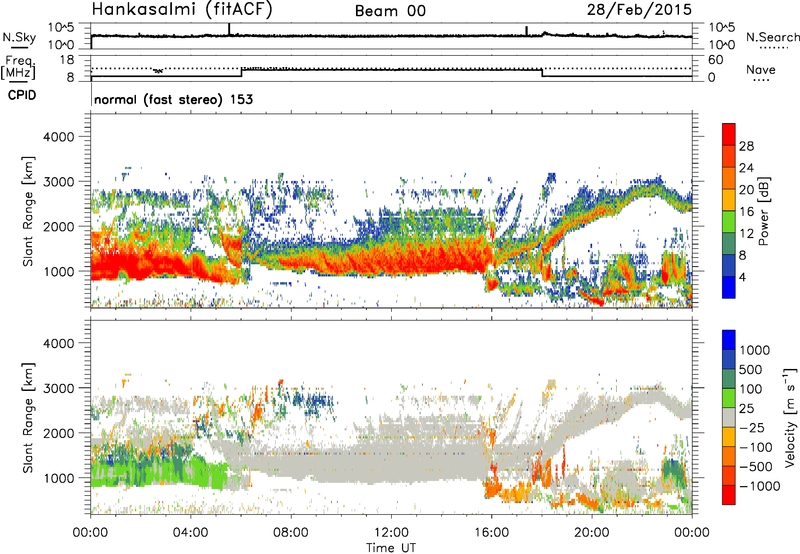Click the '20:00' time axis label

[592, 533]
